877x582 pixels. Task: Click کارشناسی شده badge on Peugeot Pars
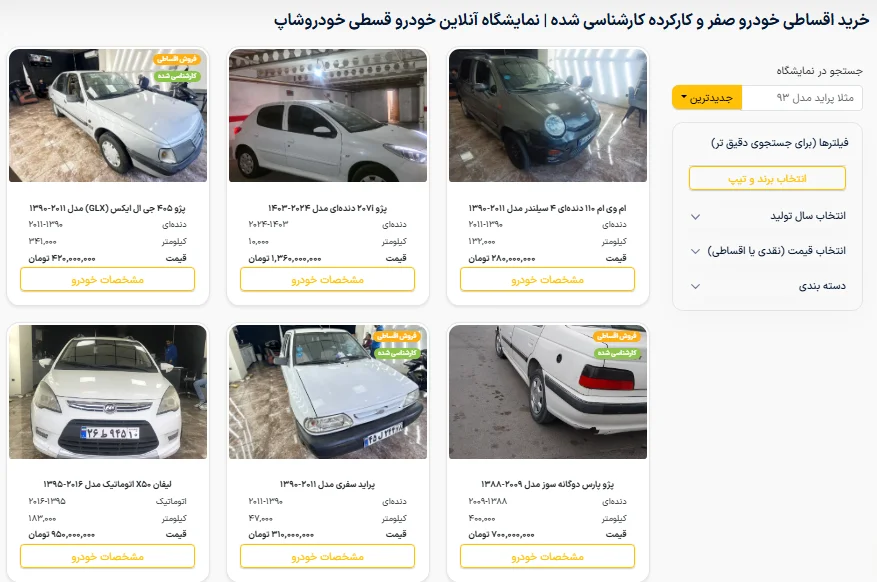[x=617, y=353]
